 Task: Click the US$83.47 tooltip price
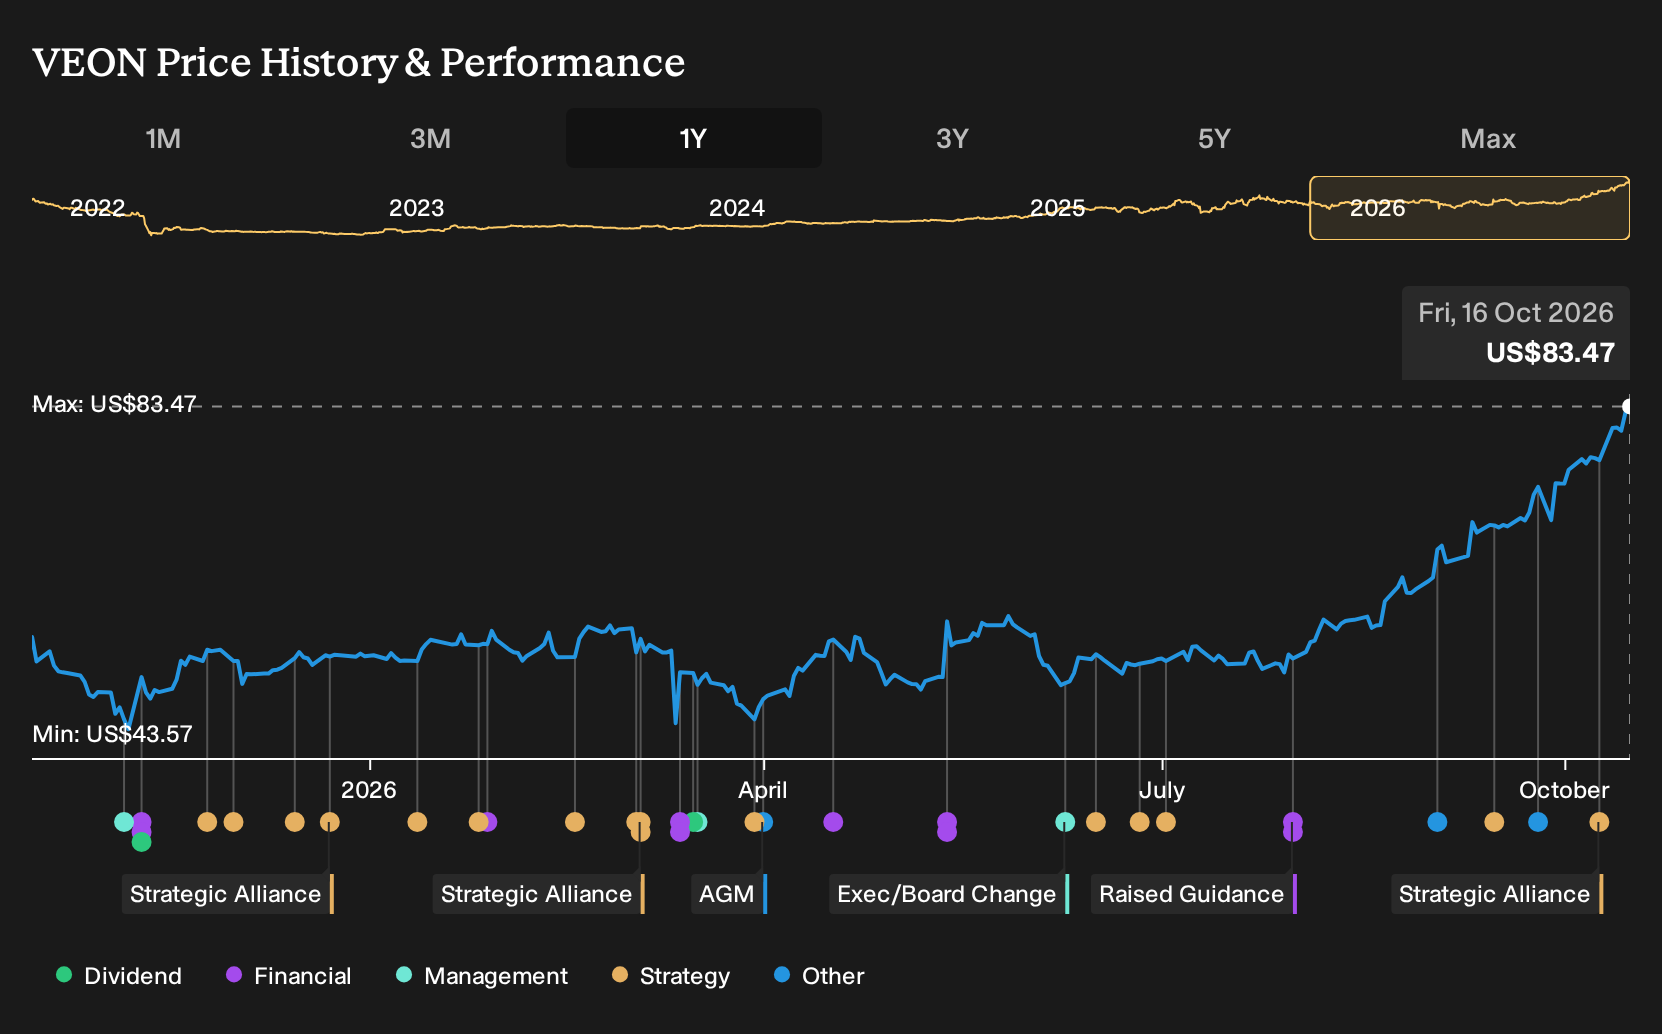coord(1550,353)
